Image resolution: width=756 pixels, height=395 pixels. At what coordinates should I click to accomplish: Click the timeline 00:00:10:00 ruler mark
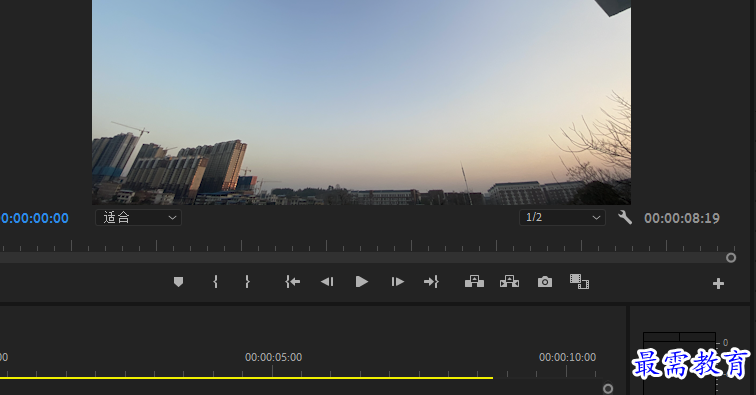pyautogui.click(x=567, y=357)
